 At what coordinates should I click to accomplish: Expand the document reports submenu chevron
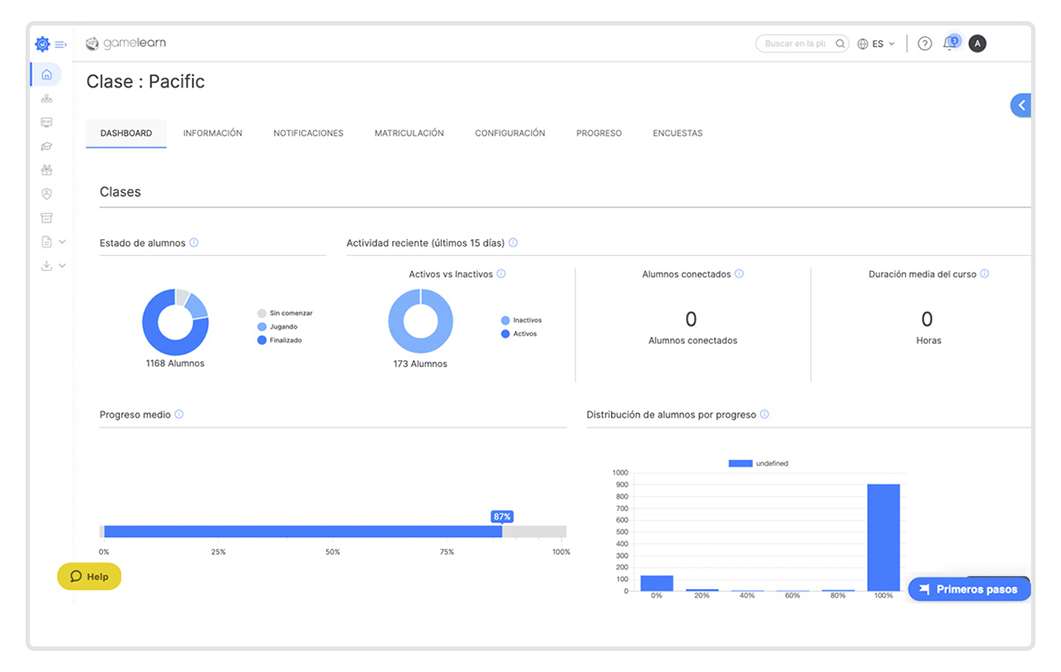tap(62, 242)
